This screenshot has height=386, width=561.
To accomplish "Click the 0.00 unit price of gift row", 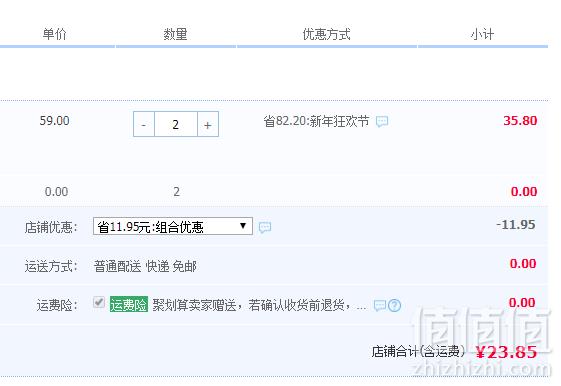I will (57, 192).
